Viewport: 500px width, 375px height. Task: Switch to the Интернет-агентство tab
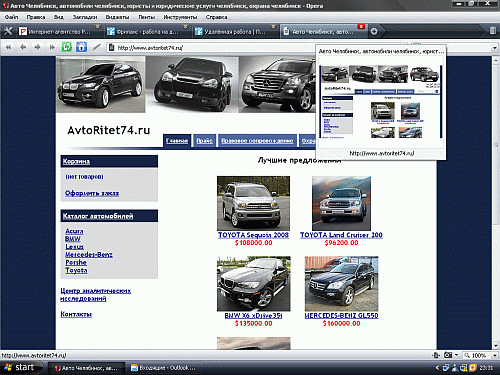click(x=59, y=32)
